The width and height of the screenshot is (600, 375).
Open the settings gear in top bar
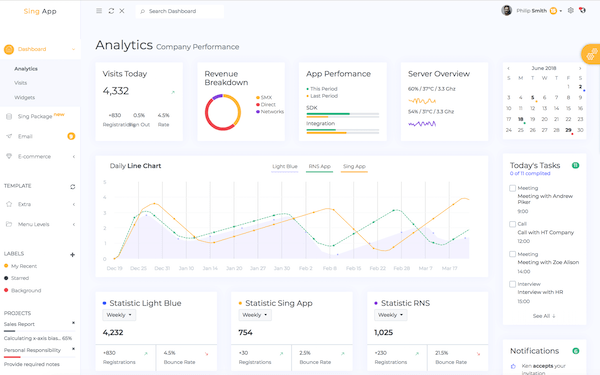click(x=571, y=10)
